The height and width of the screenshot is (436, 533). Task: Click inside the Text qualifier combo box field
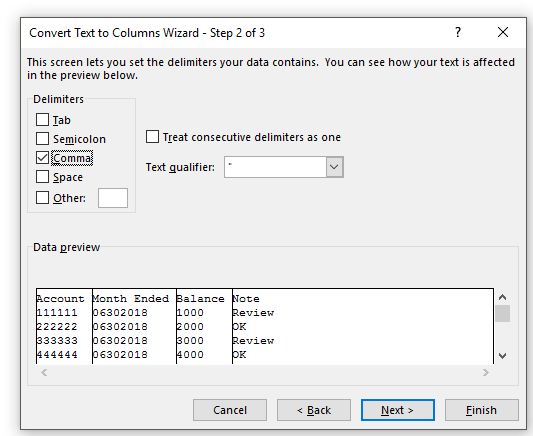click(x=275, y=167)
